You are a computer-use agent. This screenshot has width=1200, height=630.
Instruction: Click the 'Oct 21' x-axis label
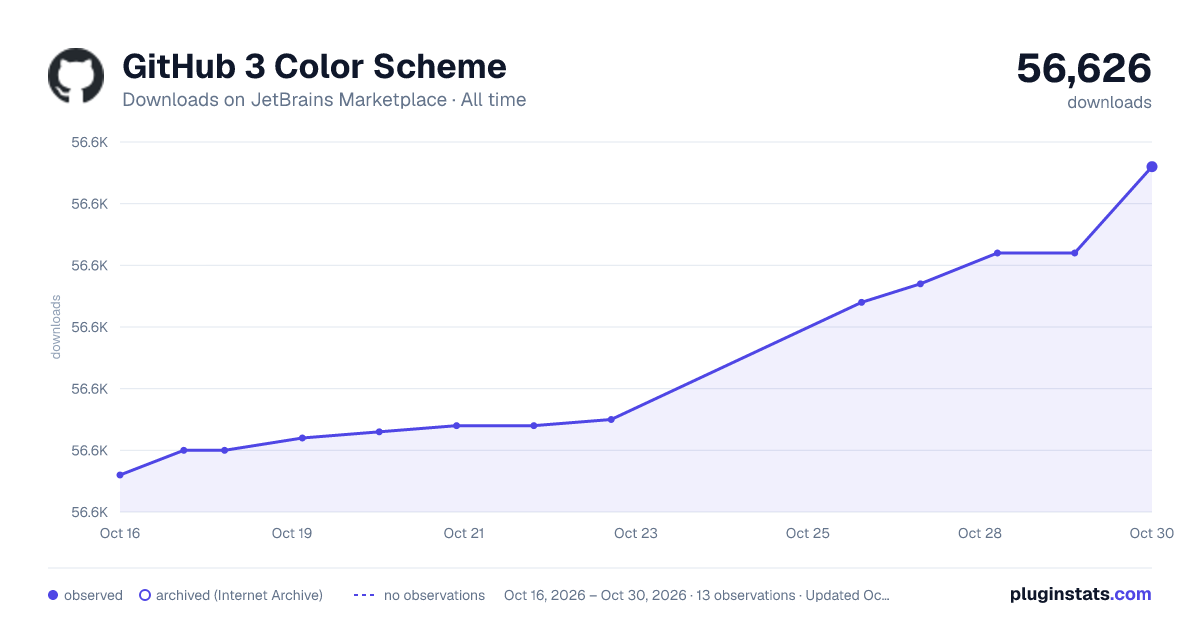click(464, 533)
